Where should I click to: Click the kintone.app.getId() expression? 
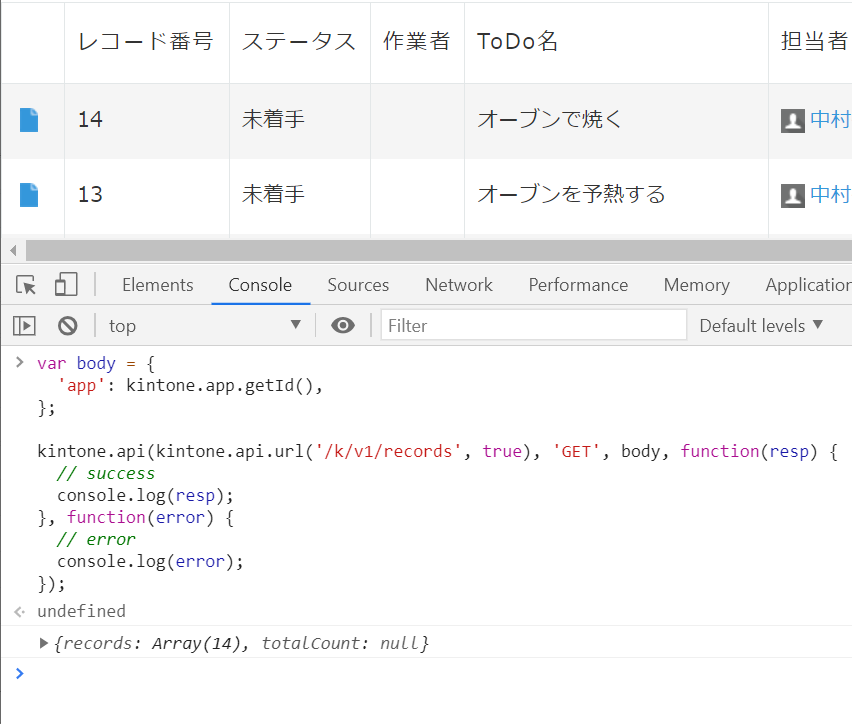(220, 386)
